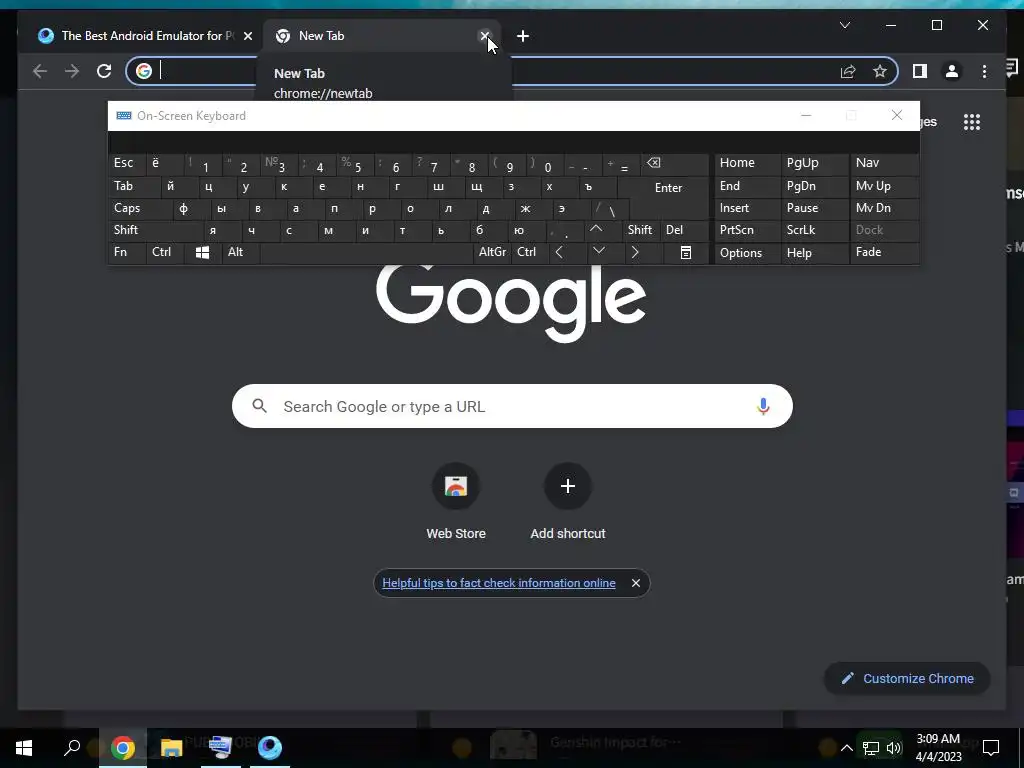Viewport: 1024px width, 768px height.
Task: Bookmark this tab with the star icon
Action: [x=880, y=71]
